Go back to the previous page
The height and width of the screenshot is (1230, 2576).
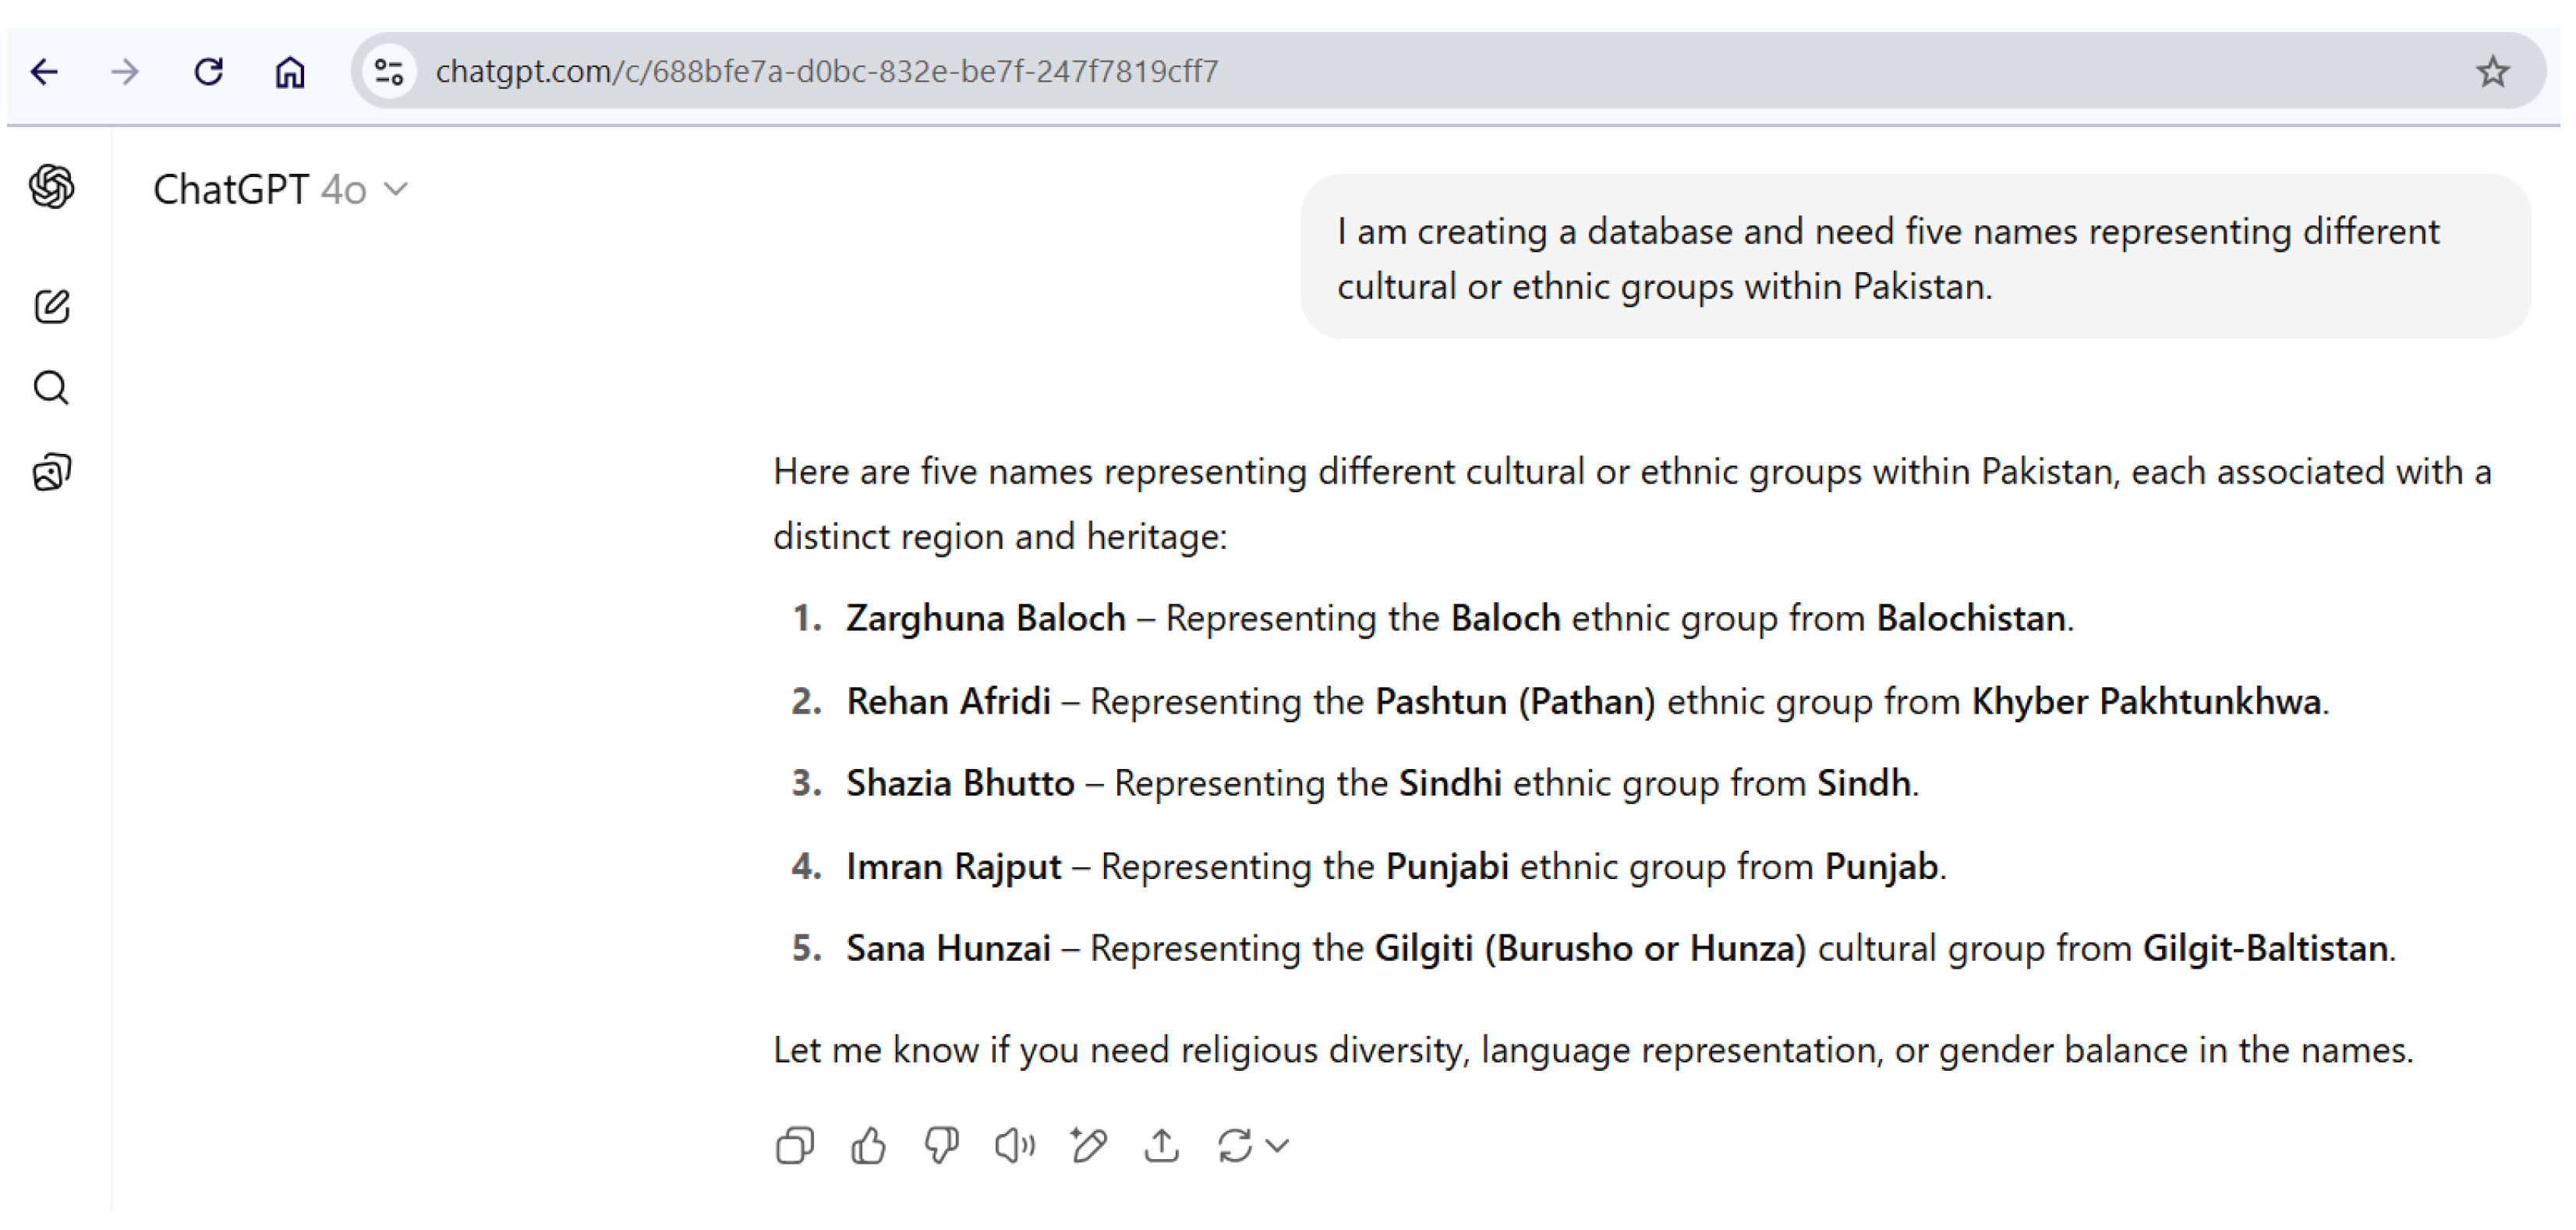coord(45,72)
